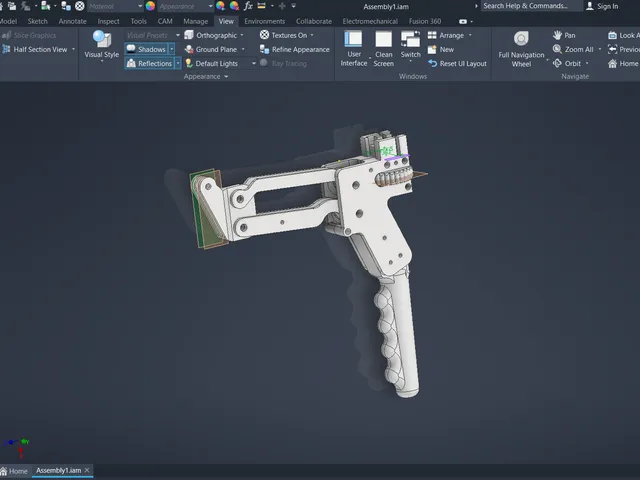Select the Pan hand tool
This screenshot has width=640, height=480.
557,35
